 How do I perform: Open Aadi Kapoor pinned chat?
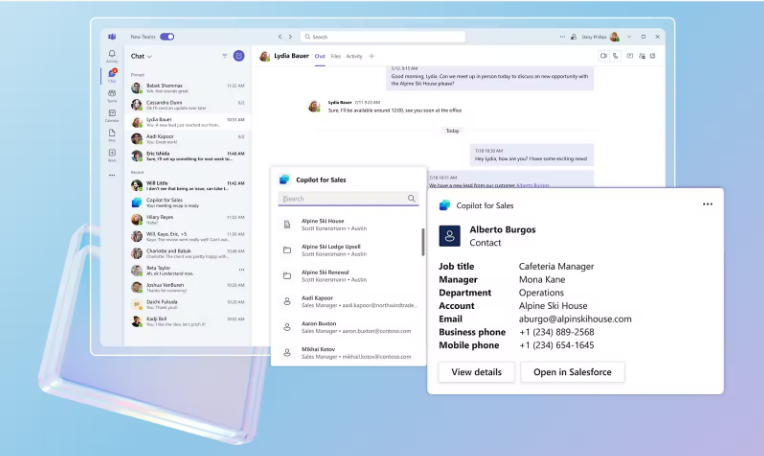coord(188,139)
